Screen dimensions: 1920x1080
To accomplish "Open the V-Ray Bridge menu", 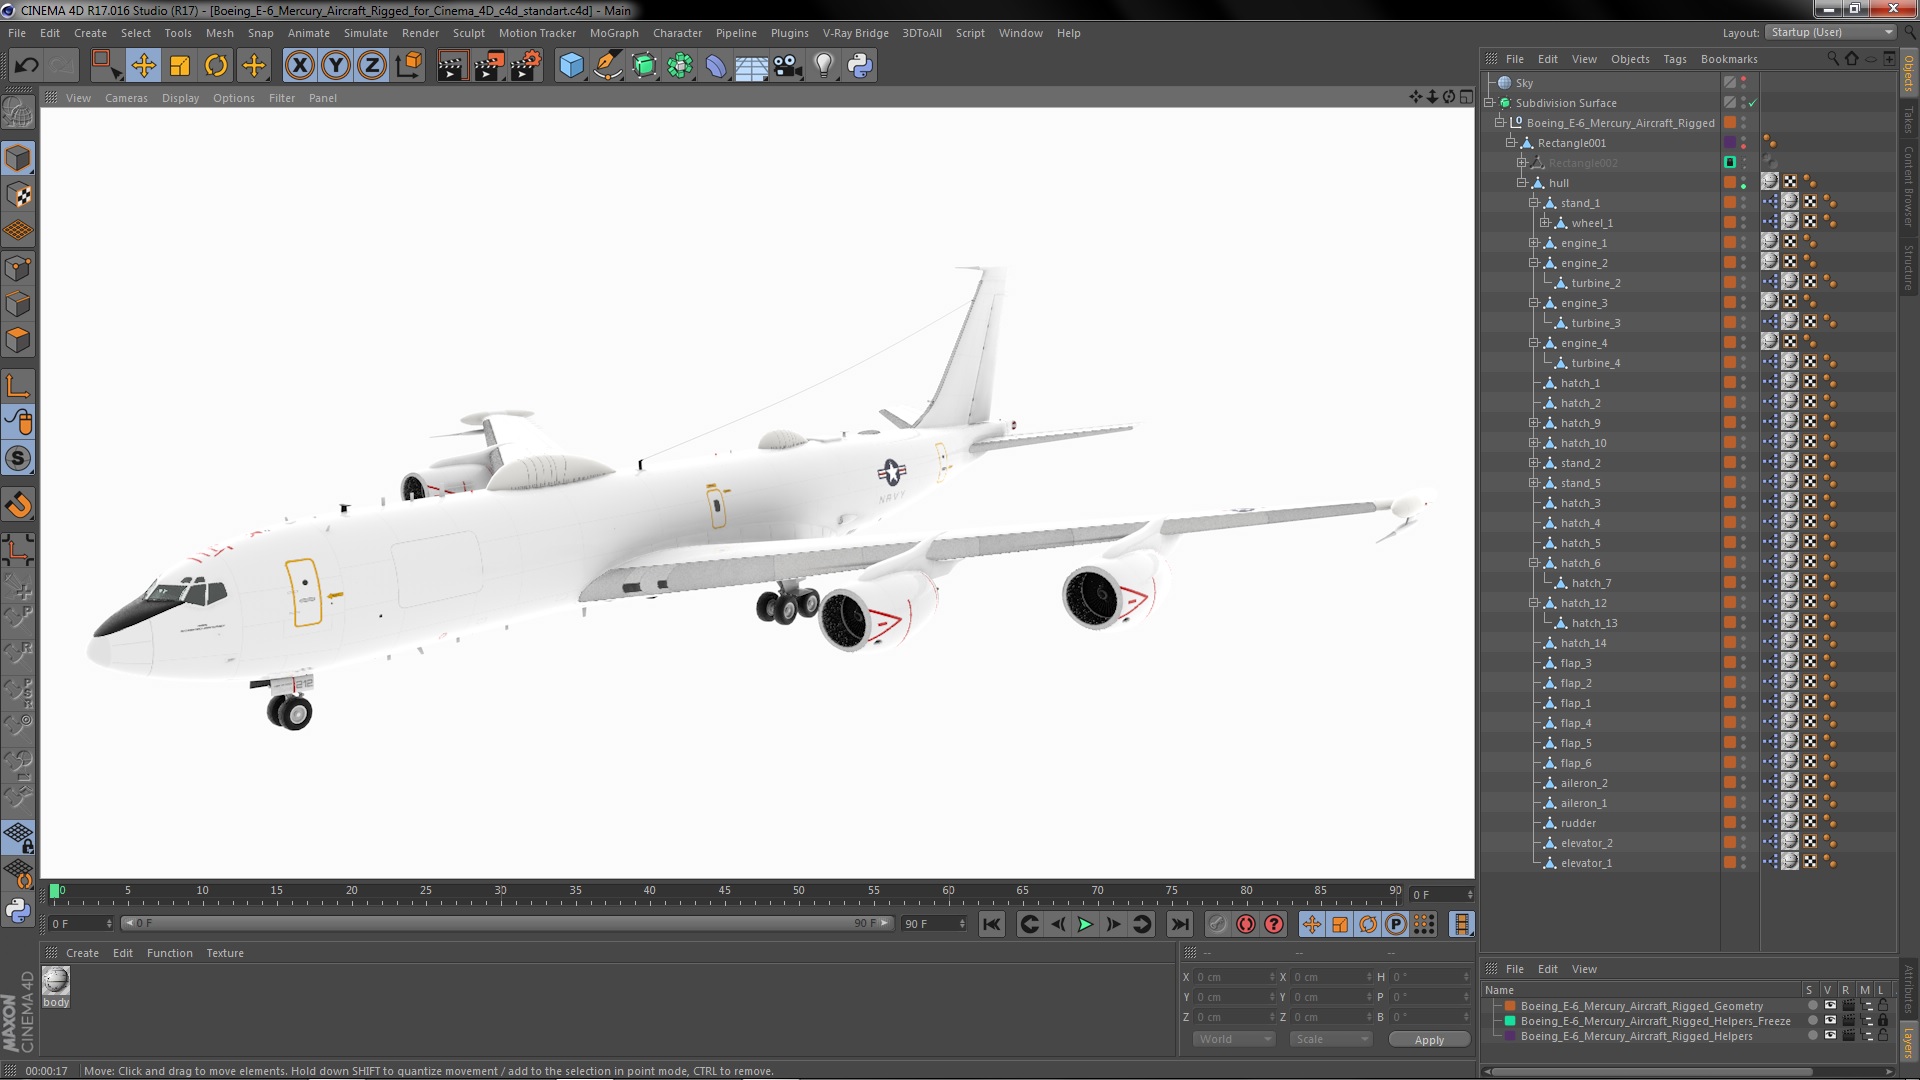I will (x=855, y=33).
